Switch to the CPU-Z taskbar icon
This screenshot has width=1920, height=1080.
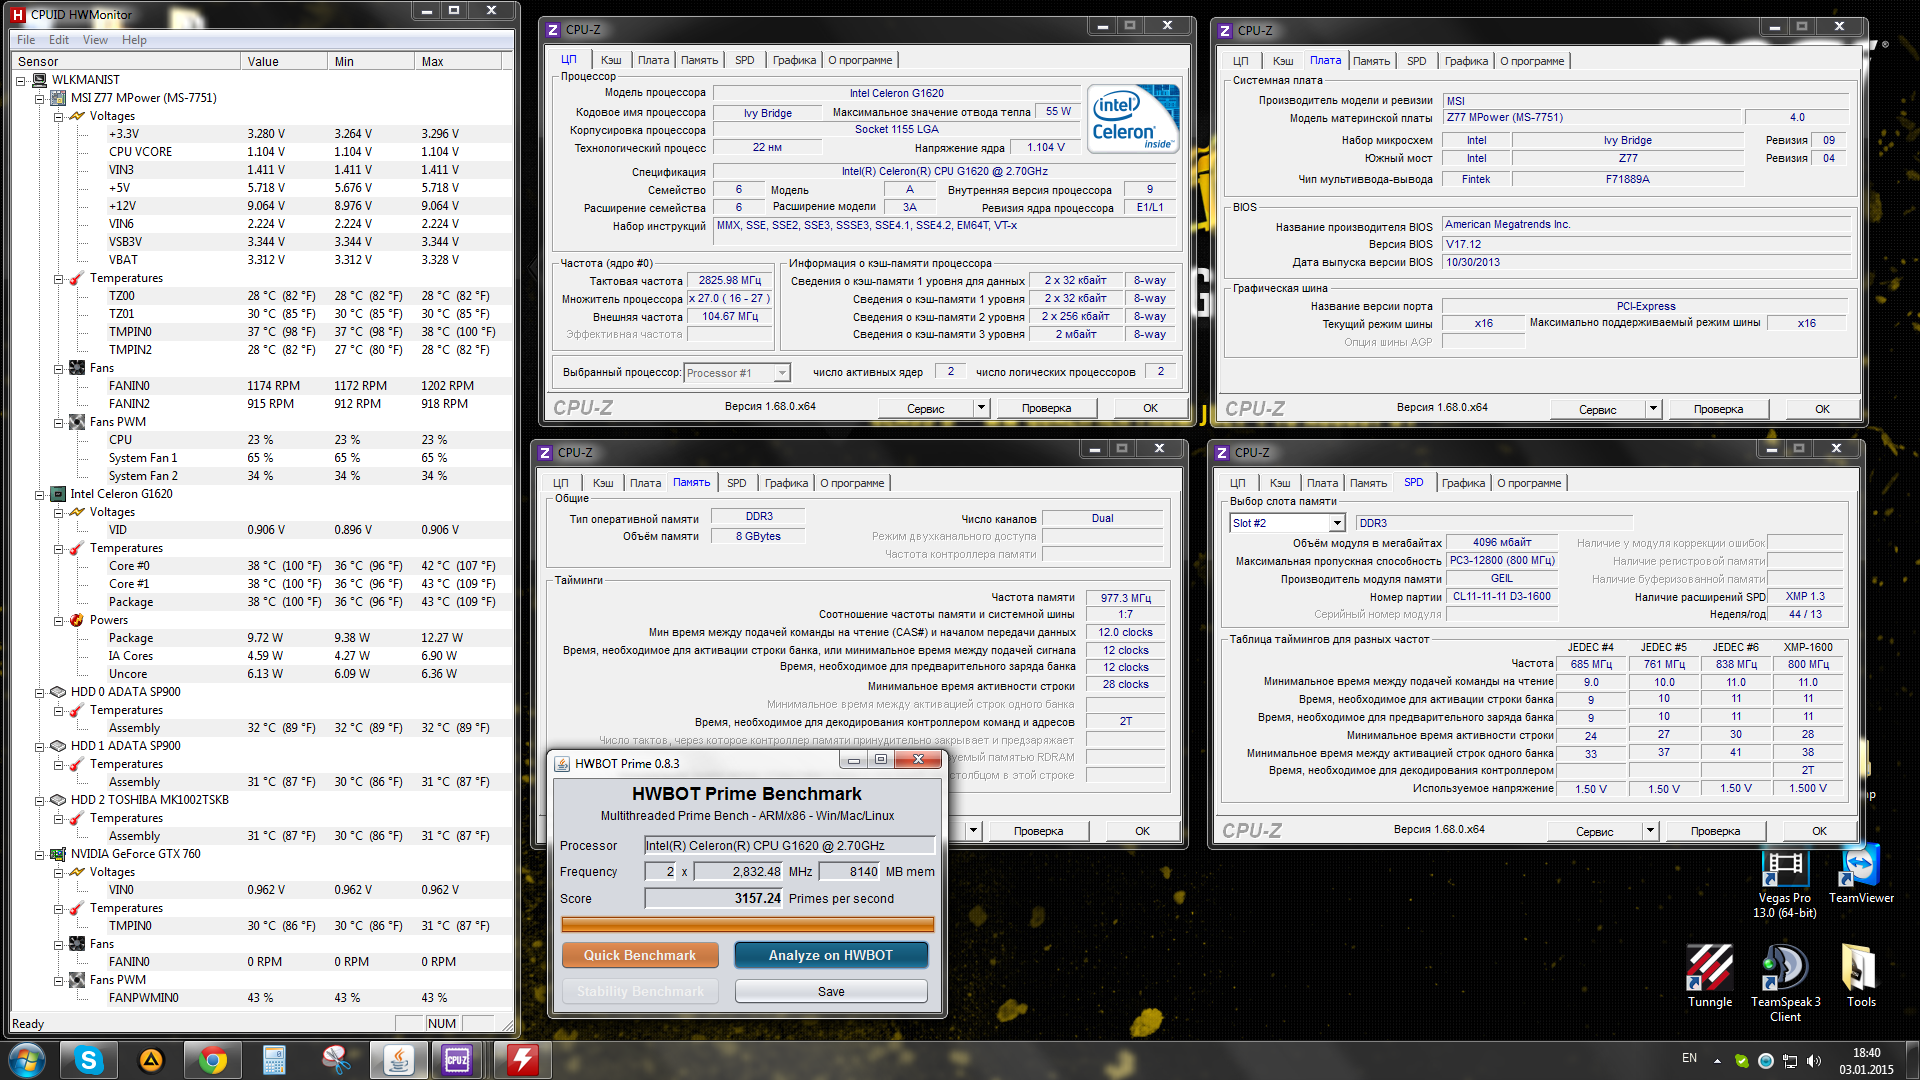457,1060
